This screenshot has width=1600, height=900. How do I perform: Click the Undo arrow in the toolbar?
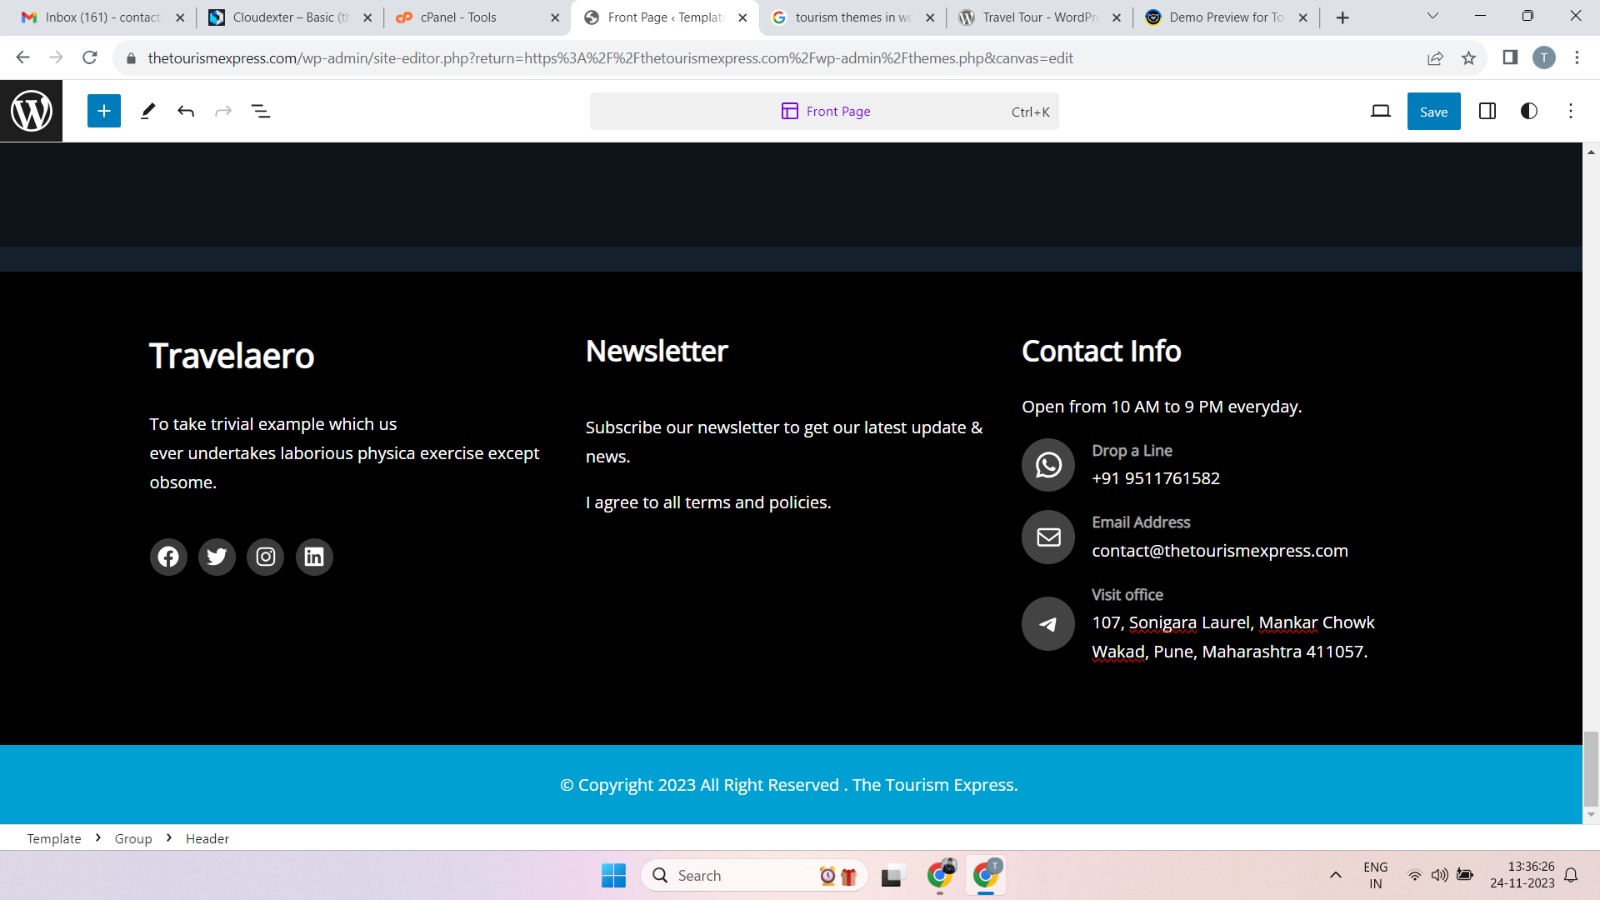186,111
